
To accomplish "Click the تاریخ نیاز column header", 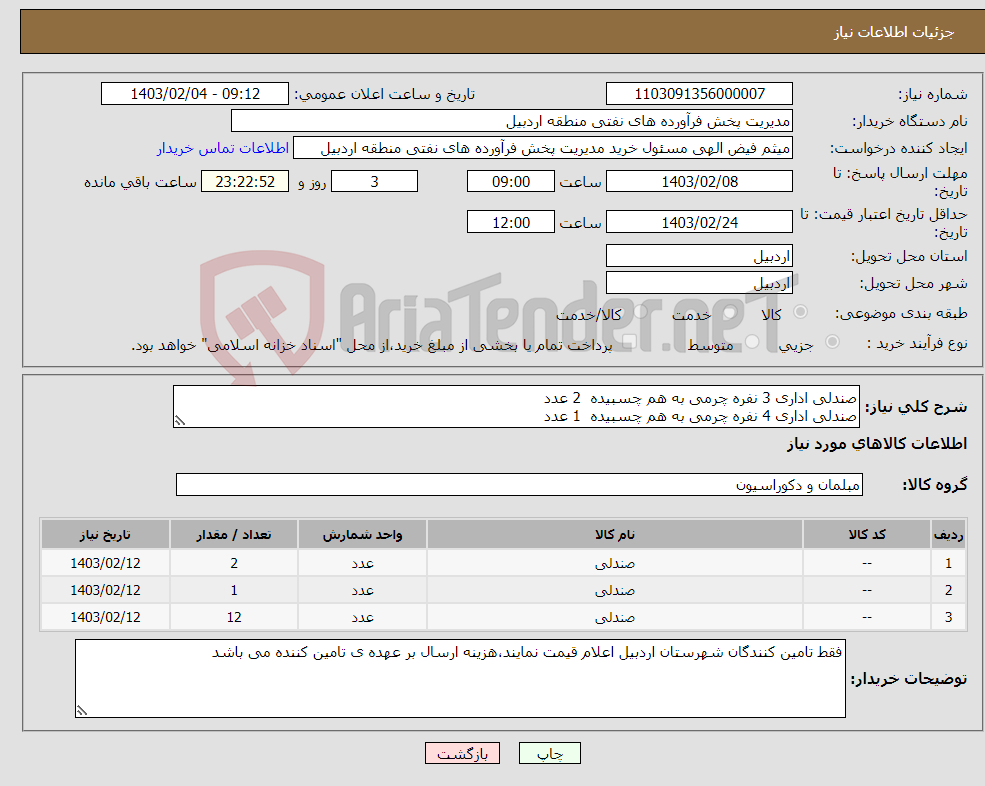I will click(105, 534).
